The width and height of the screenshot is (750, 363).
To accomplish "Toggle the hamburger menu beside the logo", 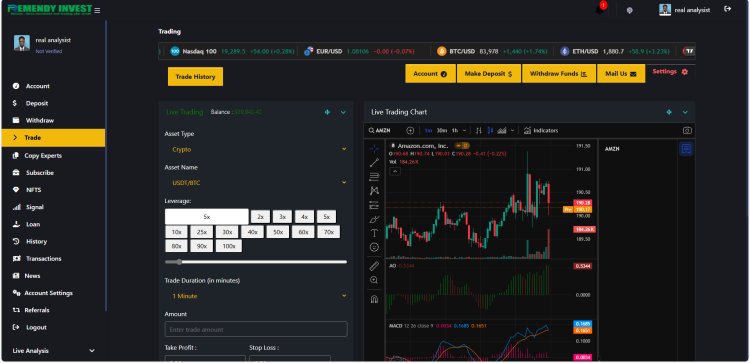I will (97, 10).
